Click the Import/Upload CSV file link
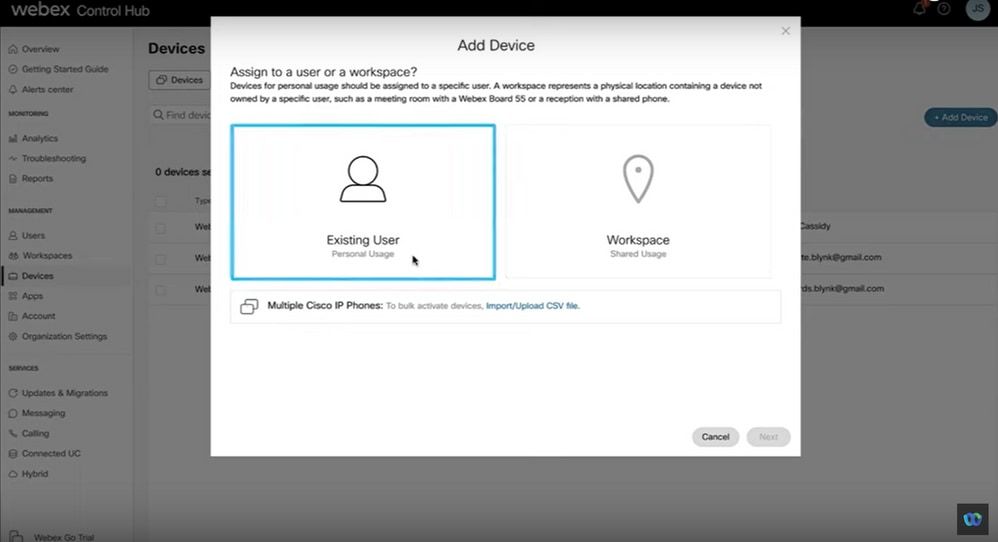998x542 pixels. 533,306
